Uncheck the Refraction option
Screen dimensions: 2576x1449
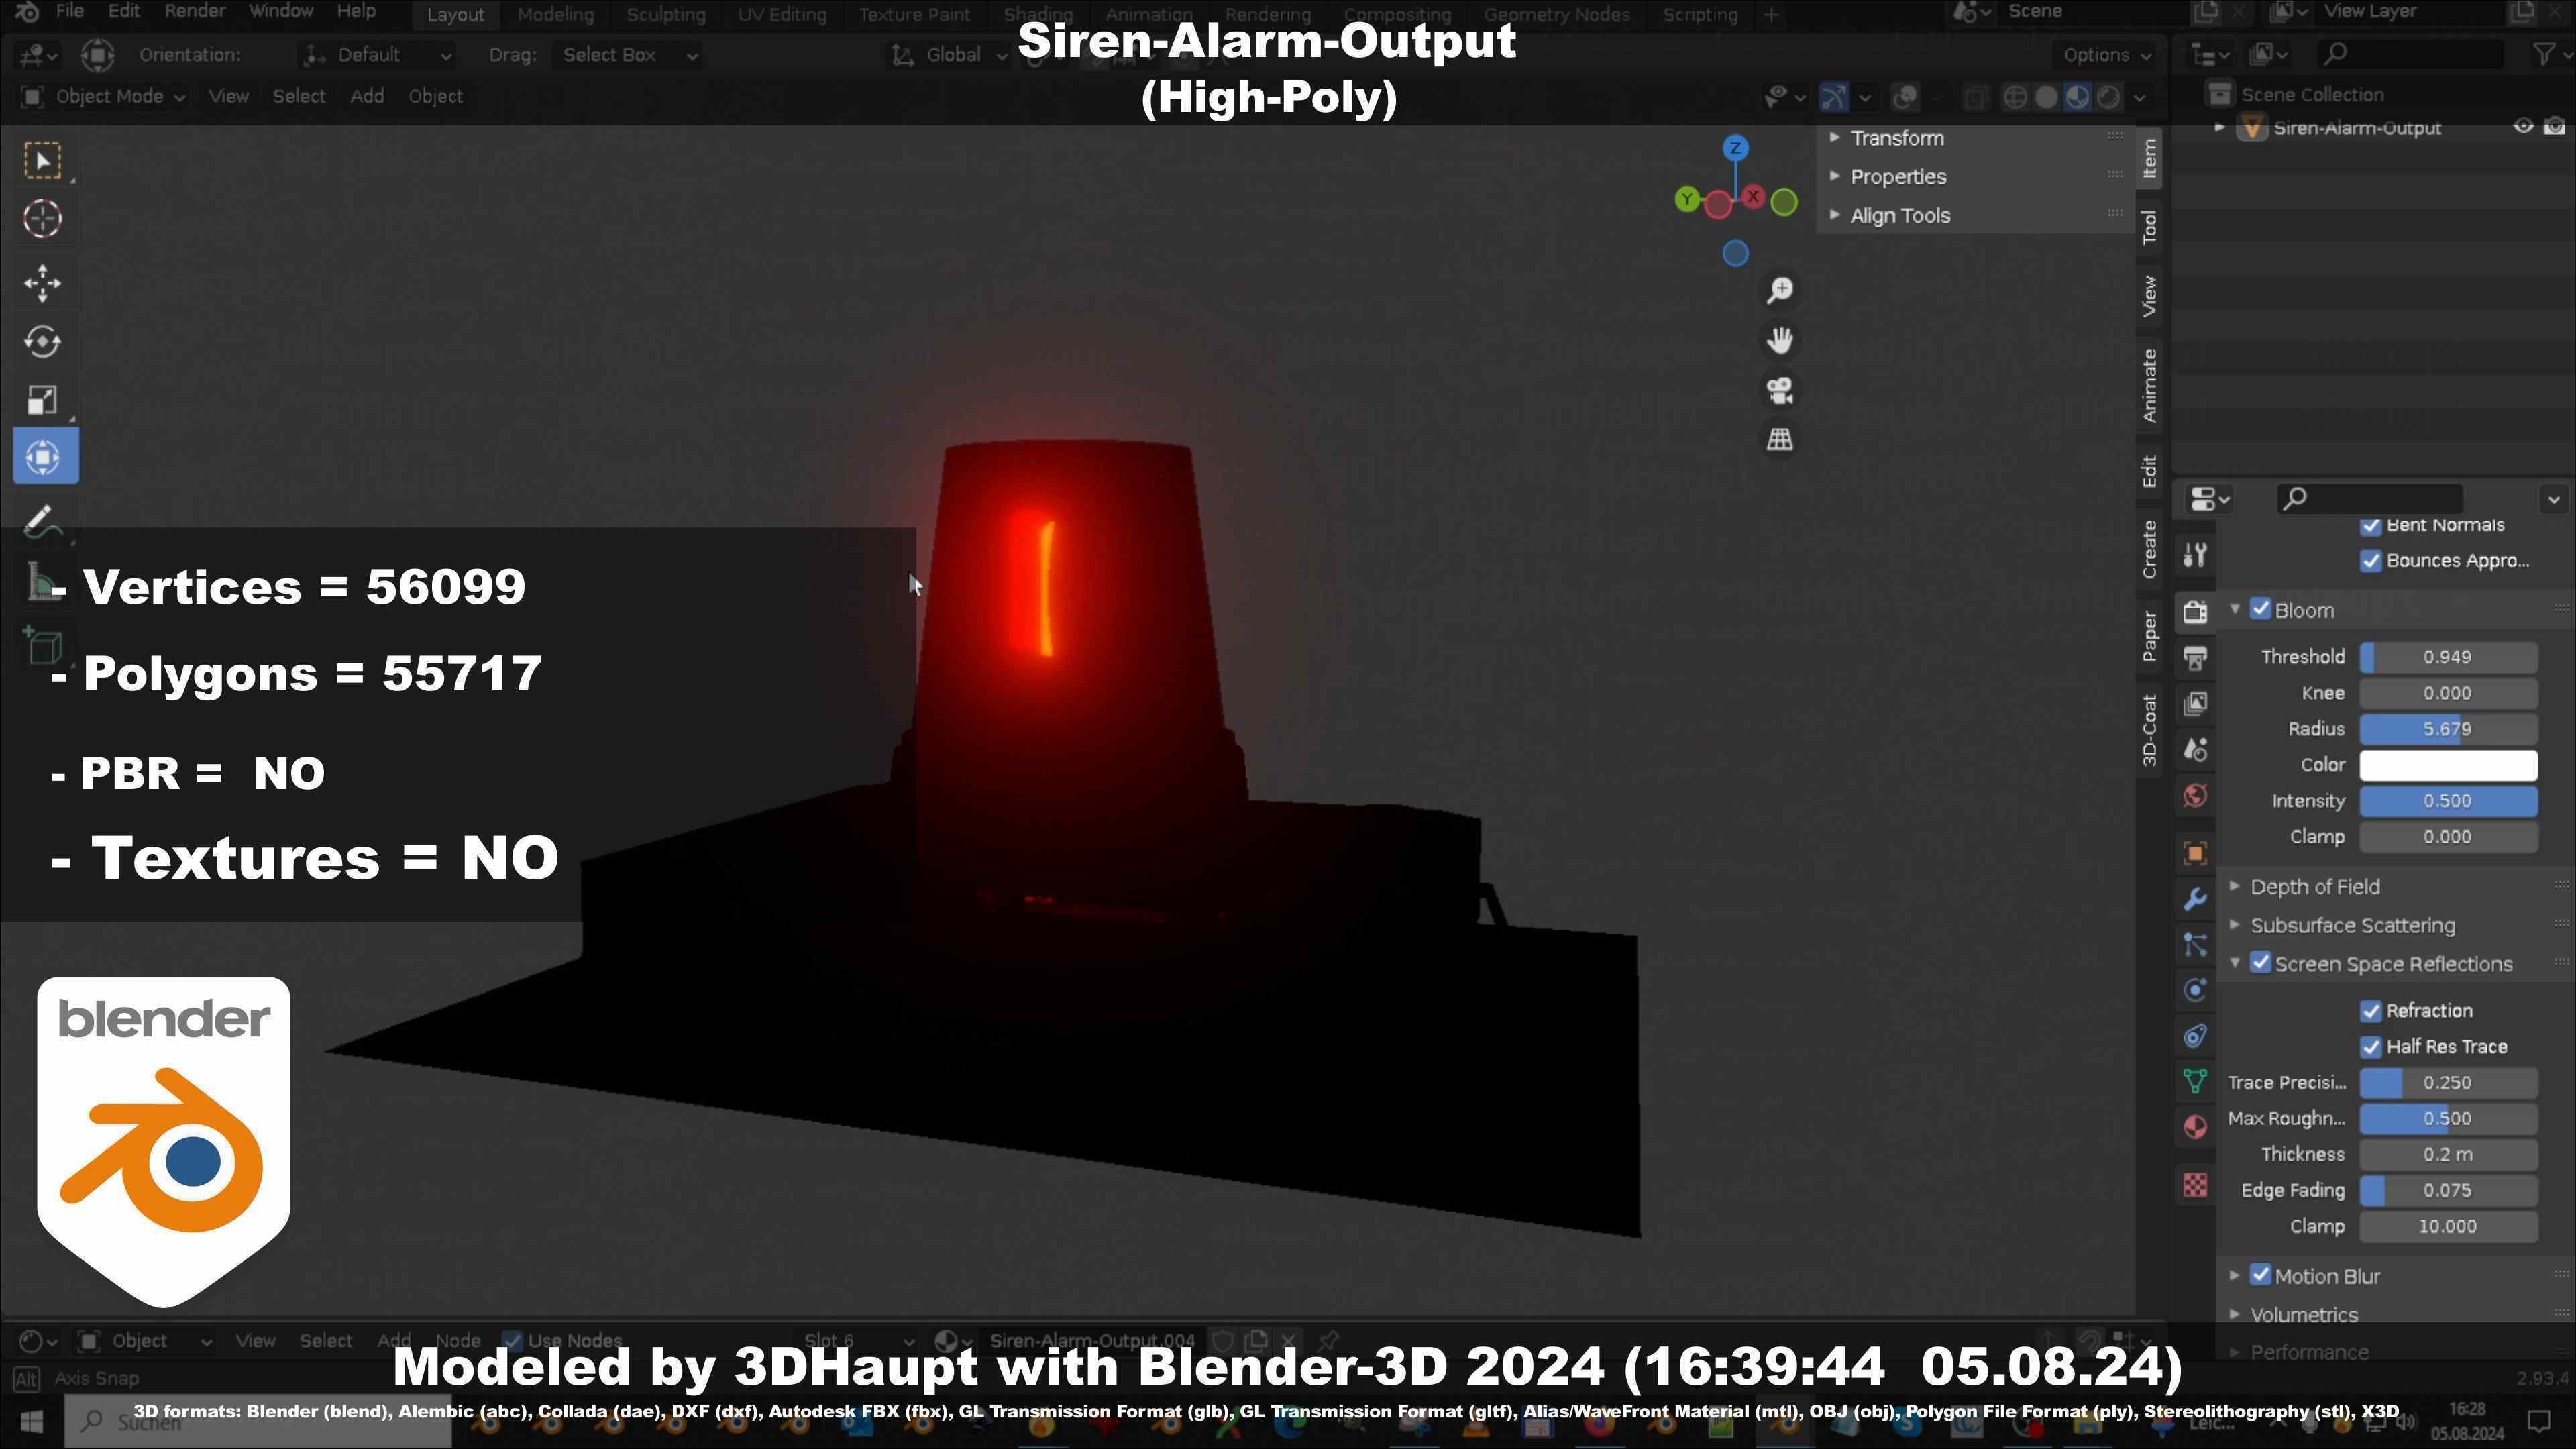pos(2370,1011)
